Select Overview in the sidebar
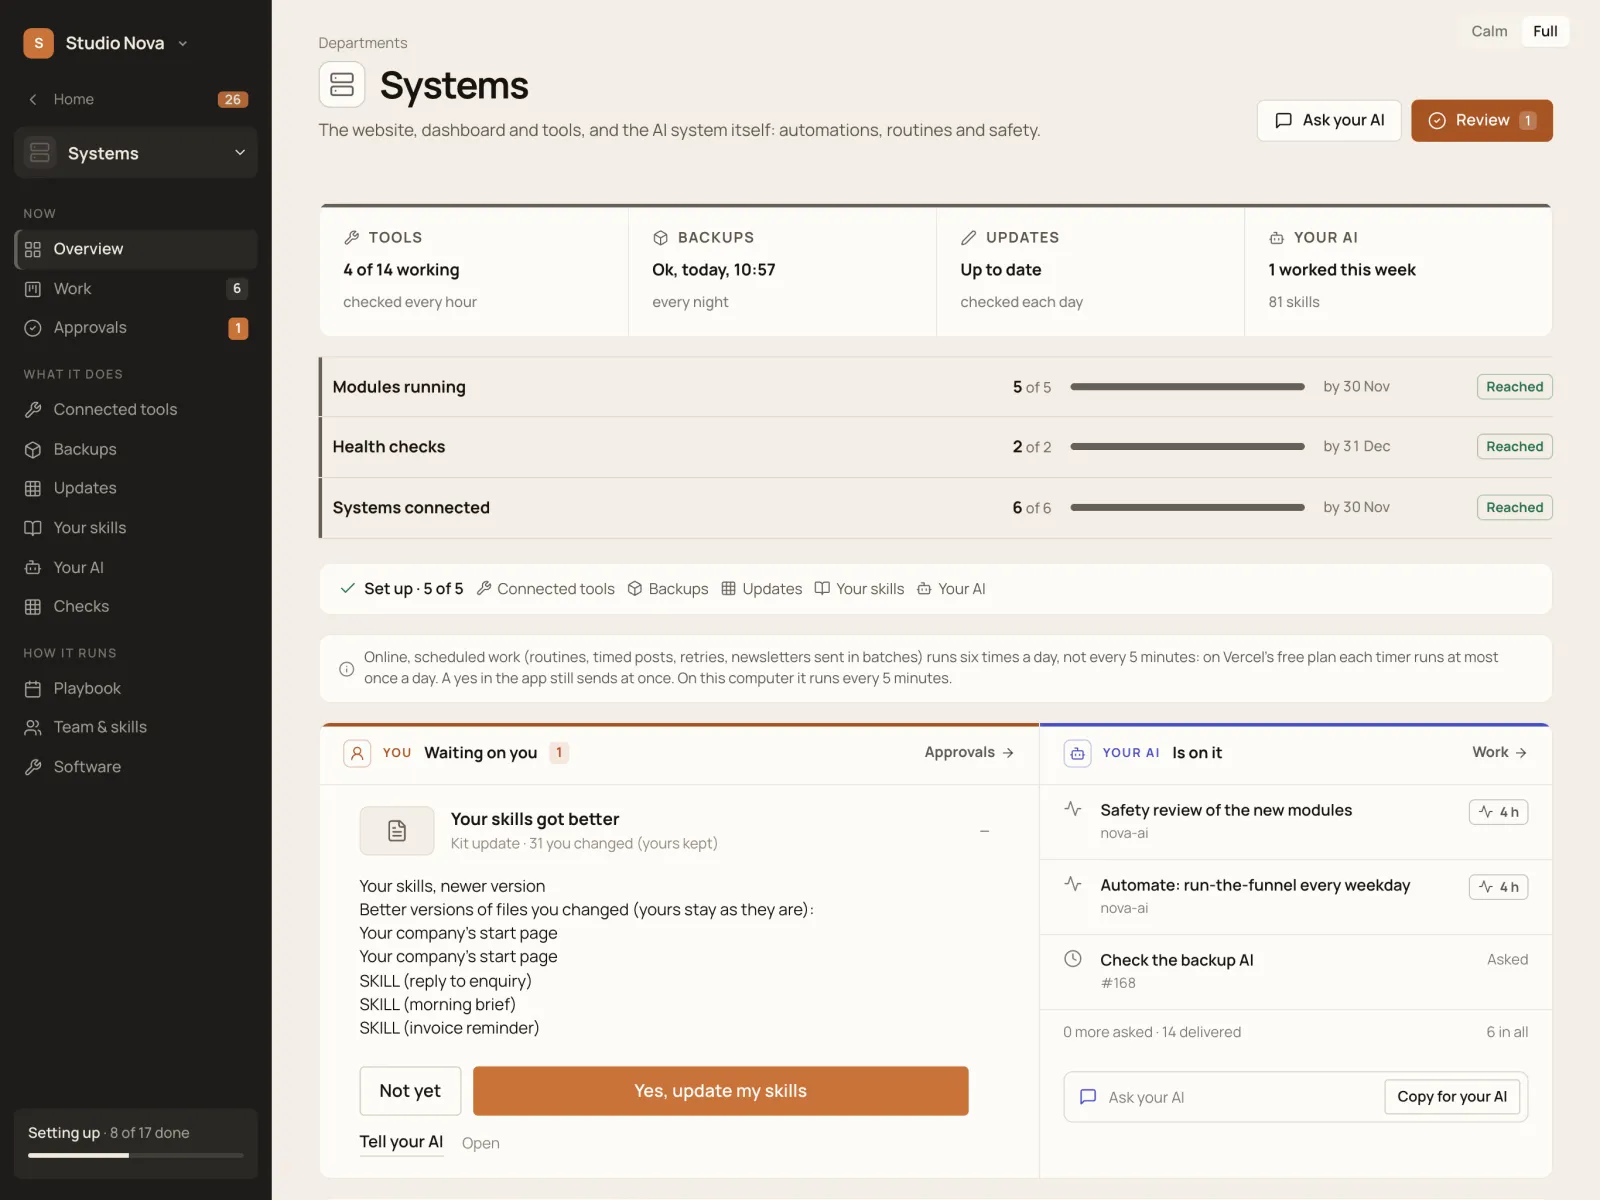 (x=136, y=249)
